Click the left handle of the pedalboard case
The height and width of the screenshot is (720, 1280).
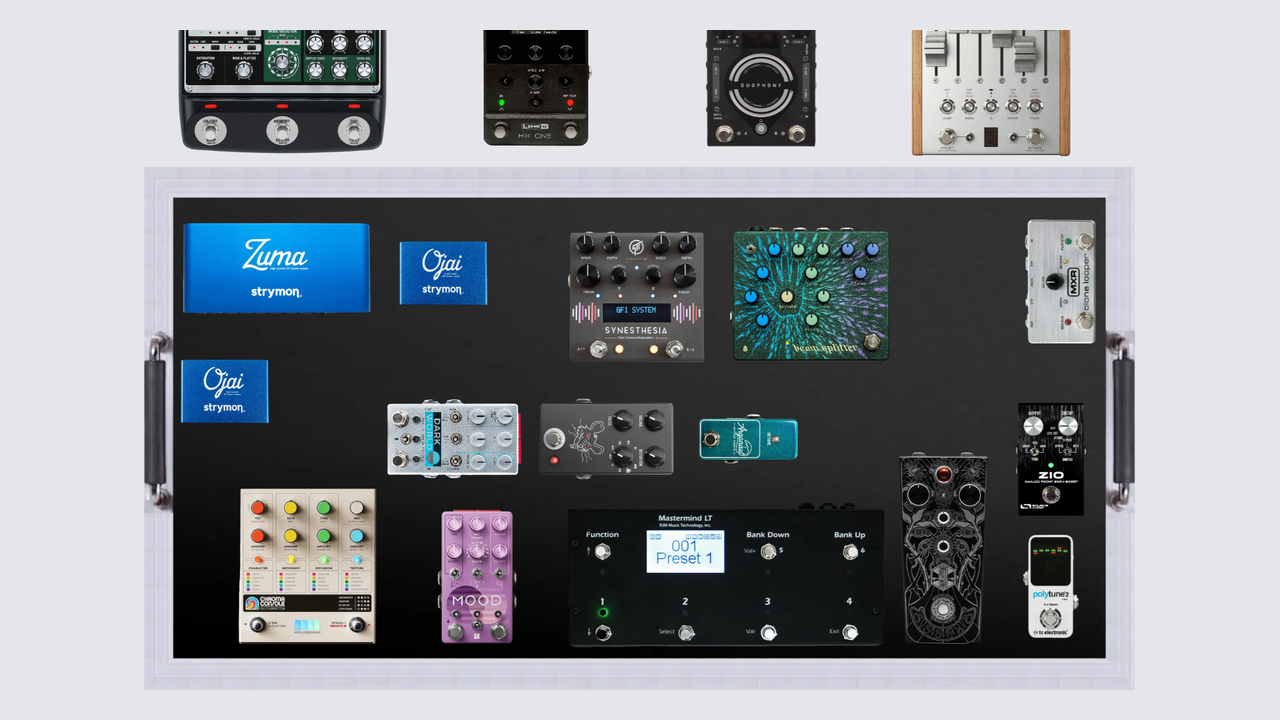157,421
